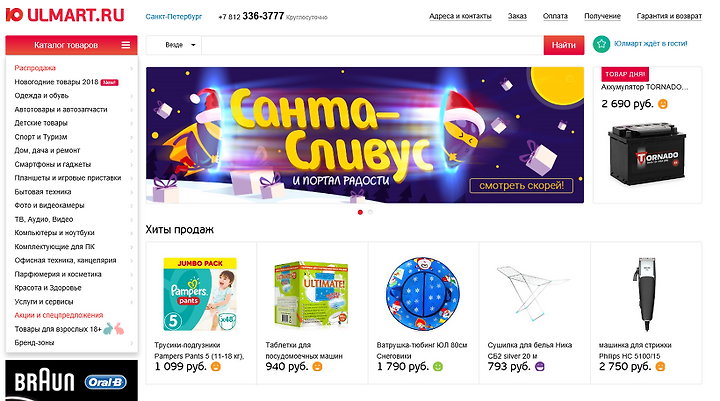The width and height of the screenshot is (720, 401).
Task: Click the rabbits icon beside Товары для взрослых 18+
Action: [x=114, y=328]
